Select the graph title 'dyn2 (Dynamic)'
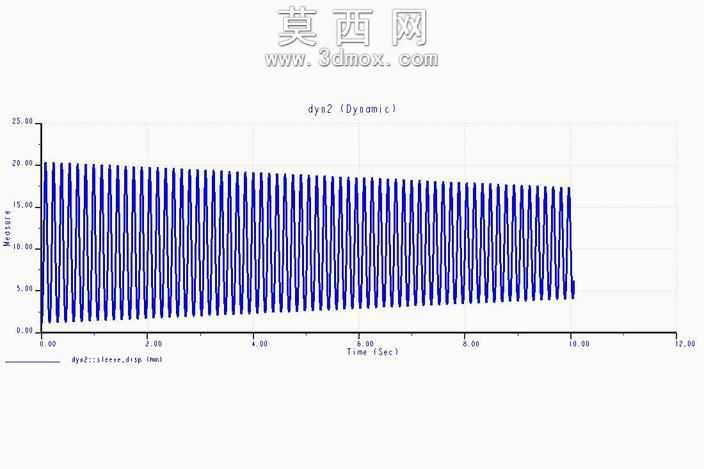 352,109
